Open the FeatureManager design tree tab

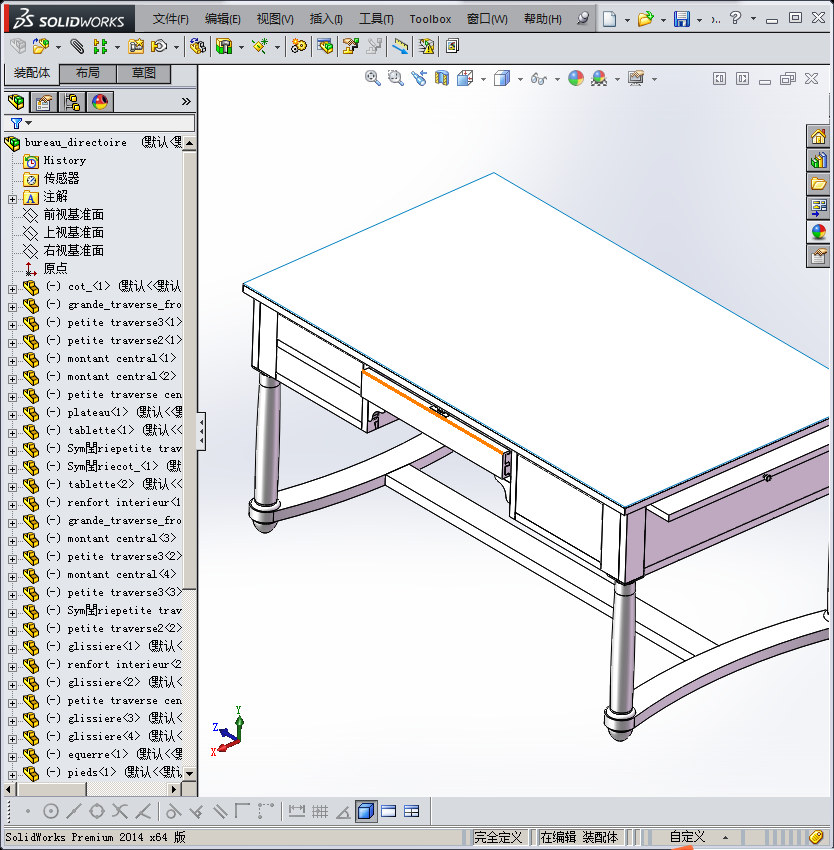[16, 101]
